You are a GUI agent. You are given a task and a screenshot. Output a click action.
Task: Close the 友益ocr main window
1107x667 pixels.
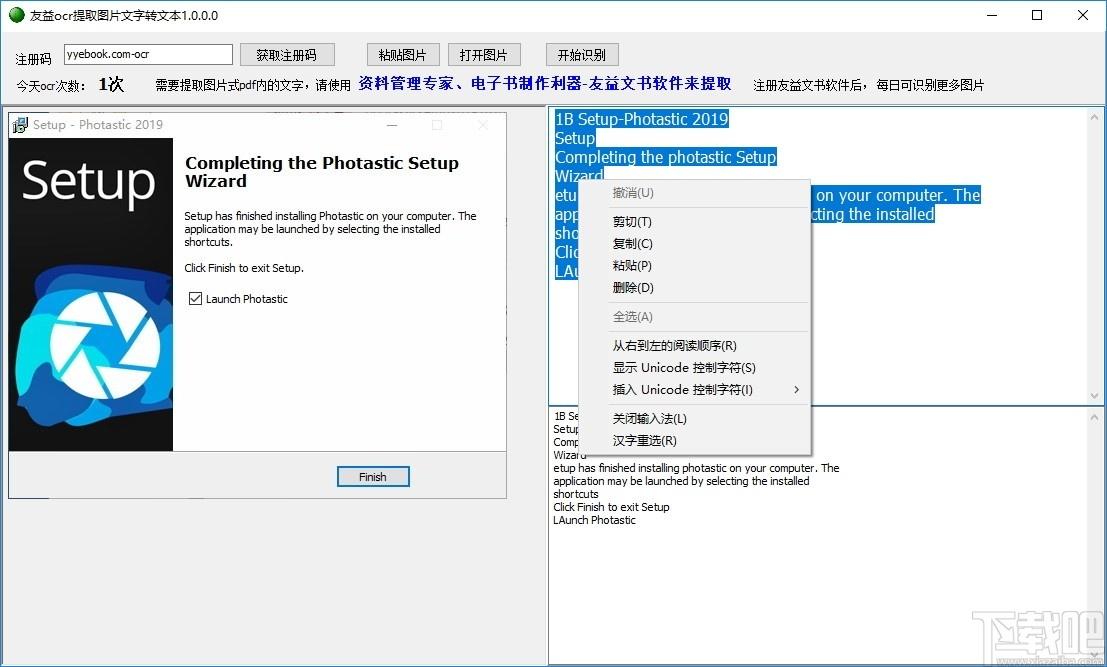(x=1082, y=15)
